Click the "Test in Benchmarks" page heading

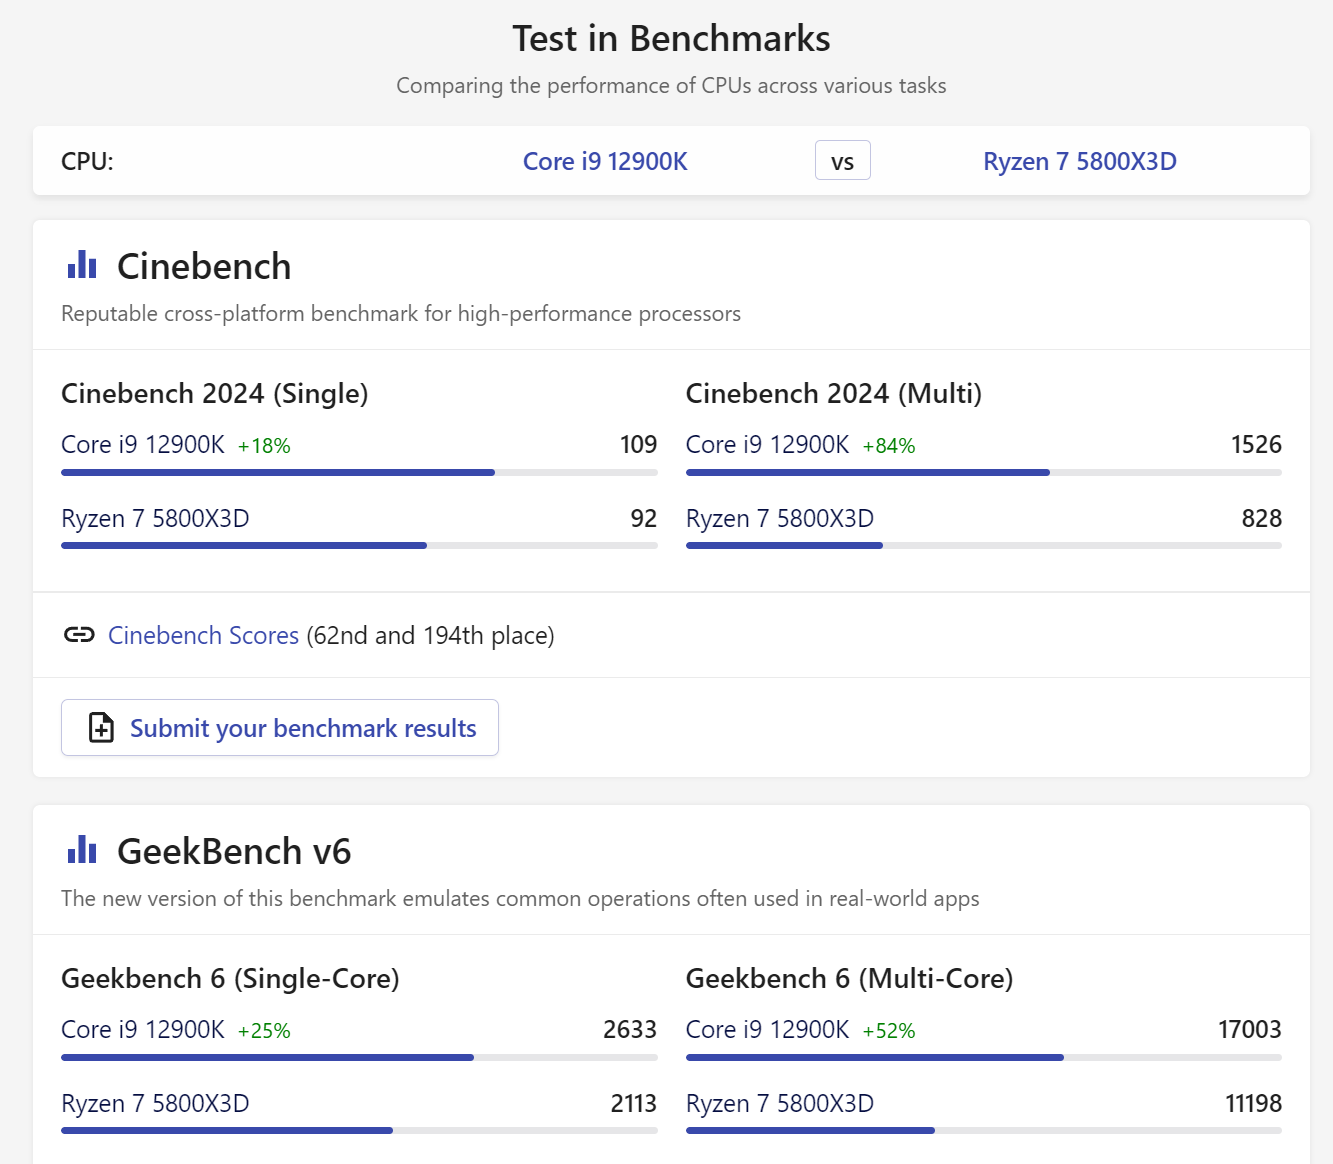[x=671, y=38]
